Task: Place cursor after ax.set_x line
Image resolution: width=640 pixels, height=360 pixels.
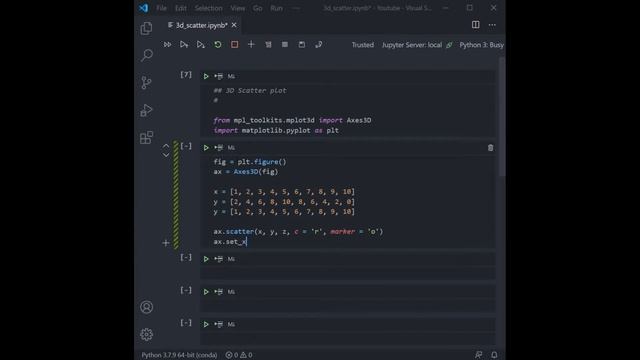Action: (247, 242)
